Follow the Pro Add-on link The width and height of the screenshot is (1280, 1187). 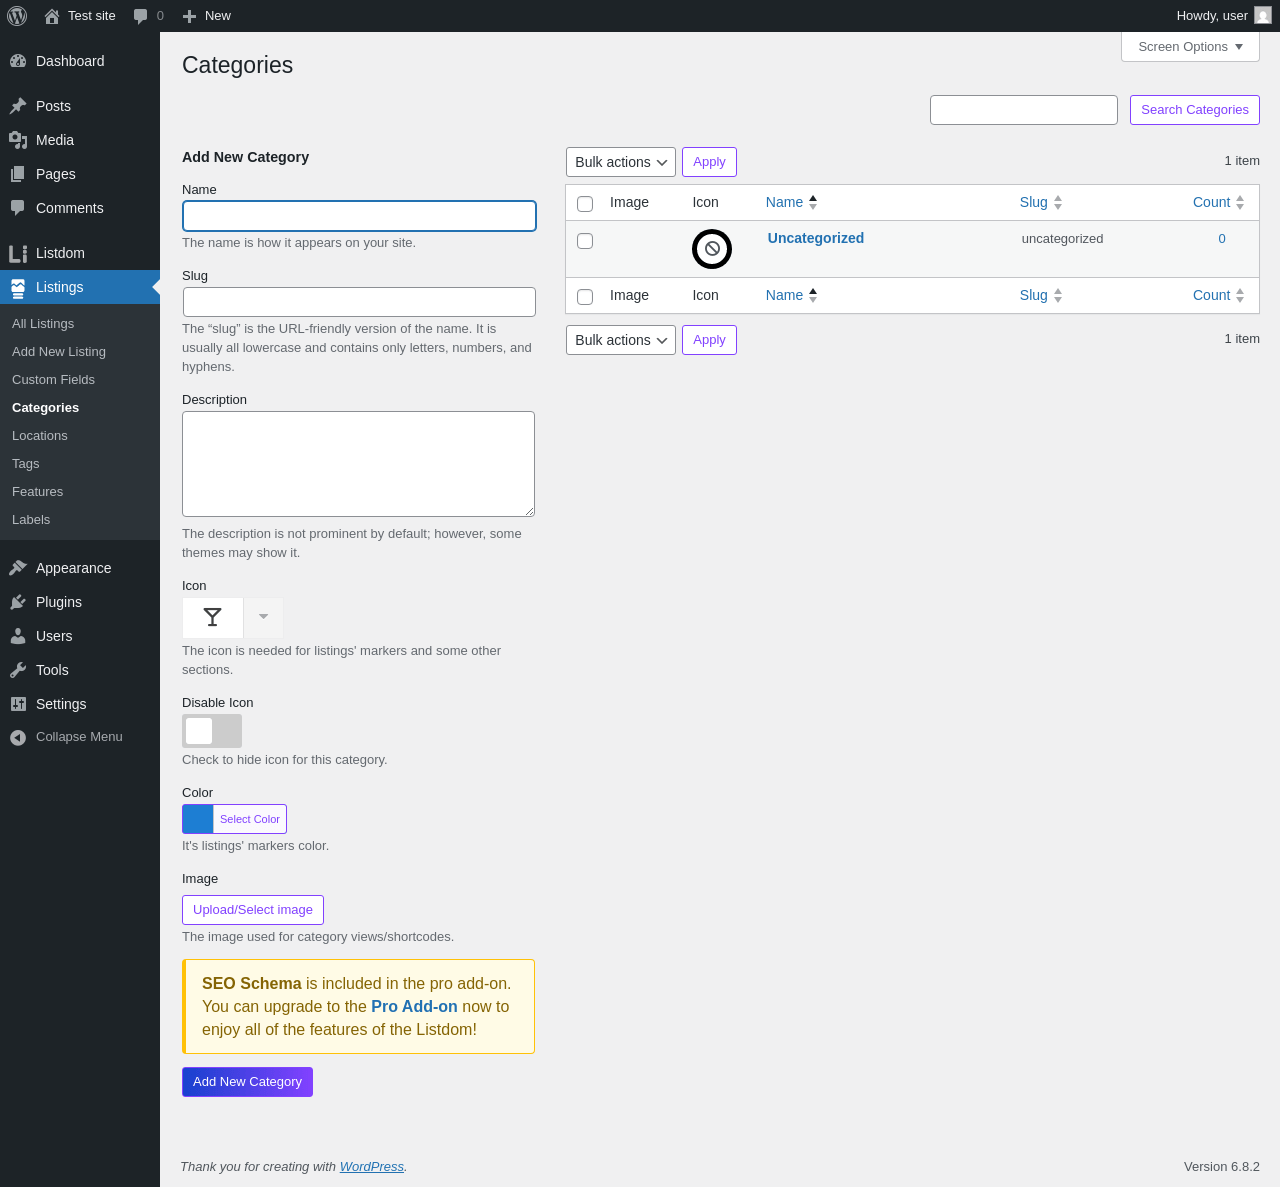[414, 1006]
